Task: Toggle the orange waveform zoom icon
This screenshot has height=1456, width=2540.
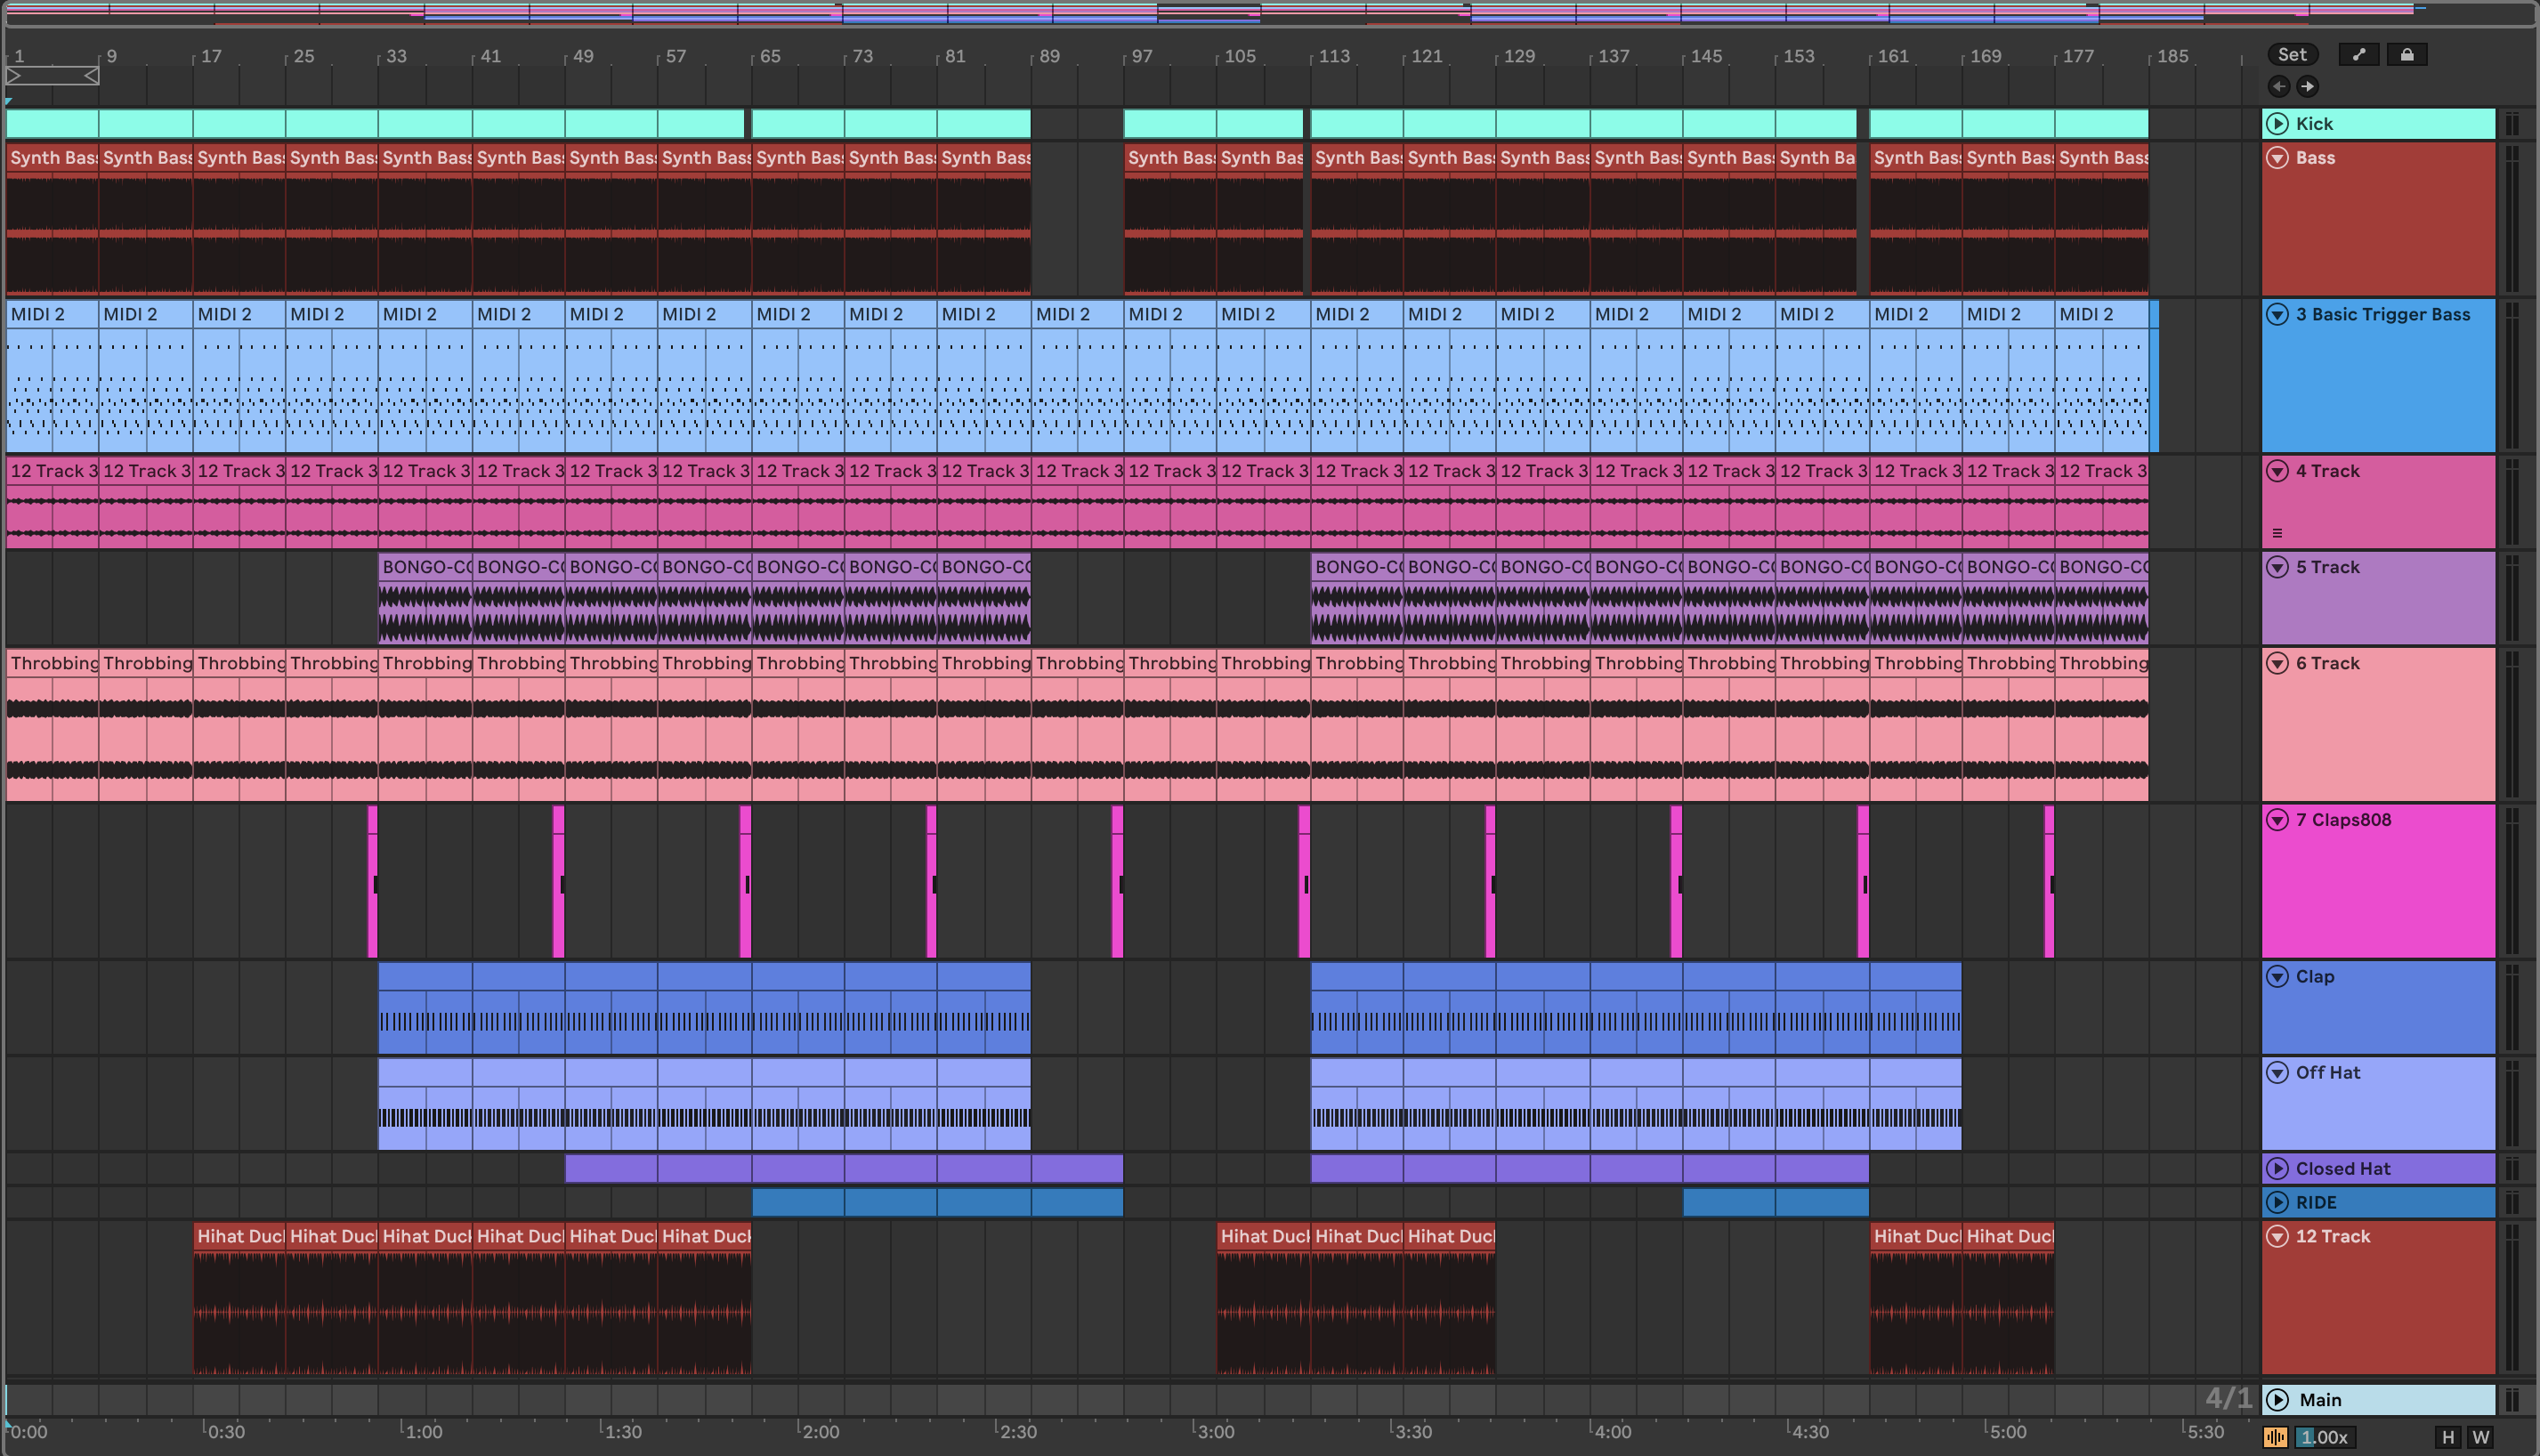Action: (x=2275, y=1438)
